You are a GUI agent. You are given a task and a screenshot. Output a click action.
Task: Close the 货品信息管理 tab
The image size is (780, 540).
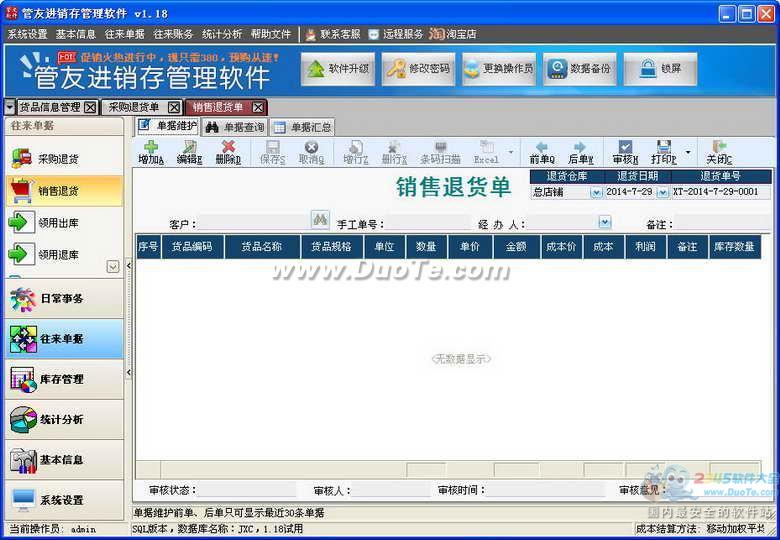pyautogui.click(x=90, y=107)
